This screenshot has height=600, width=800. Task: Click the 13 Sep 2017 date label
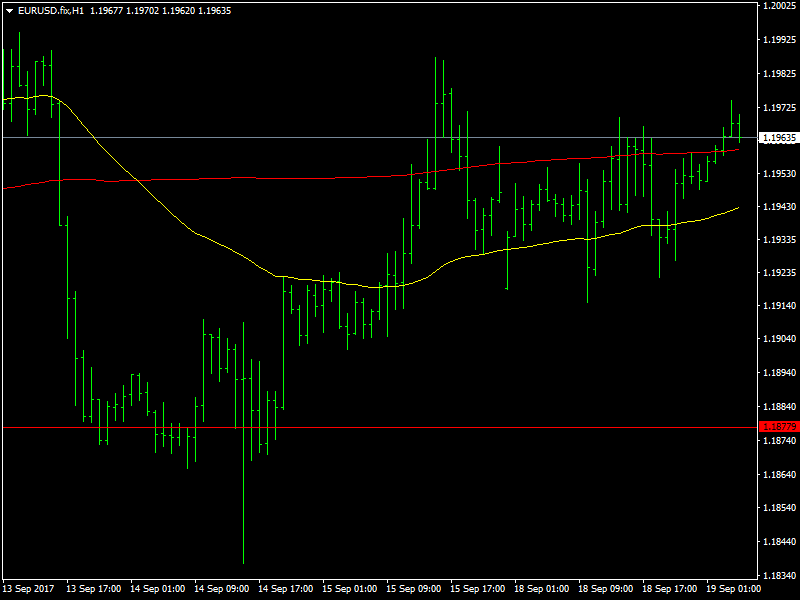[29, 589]
